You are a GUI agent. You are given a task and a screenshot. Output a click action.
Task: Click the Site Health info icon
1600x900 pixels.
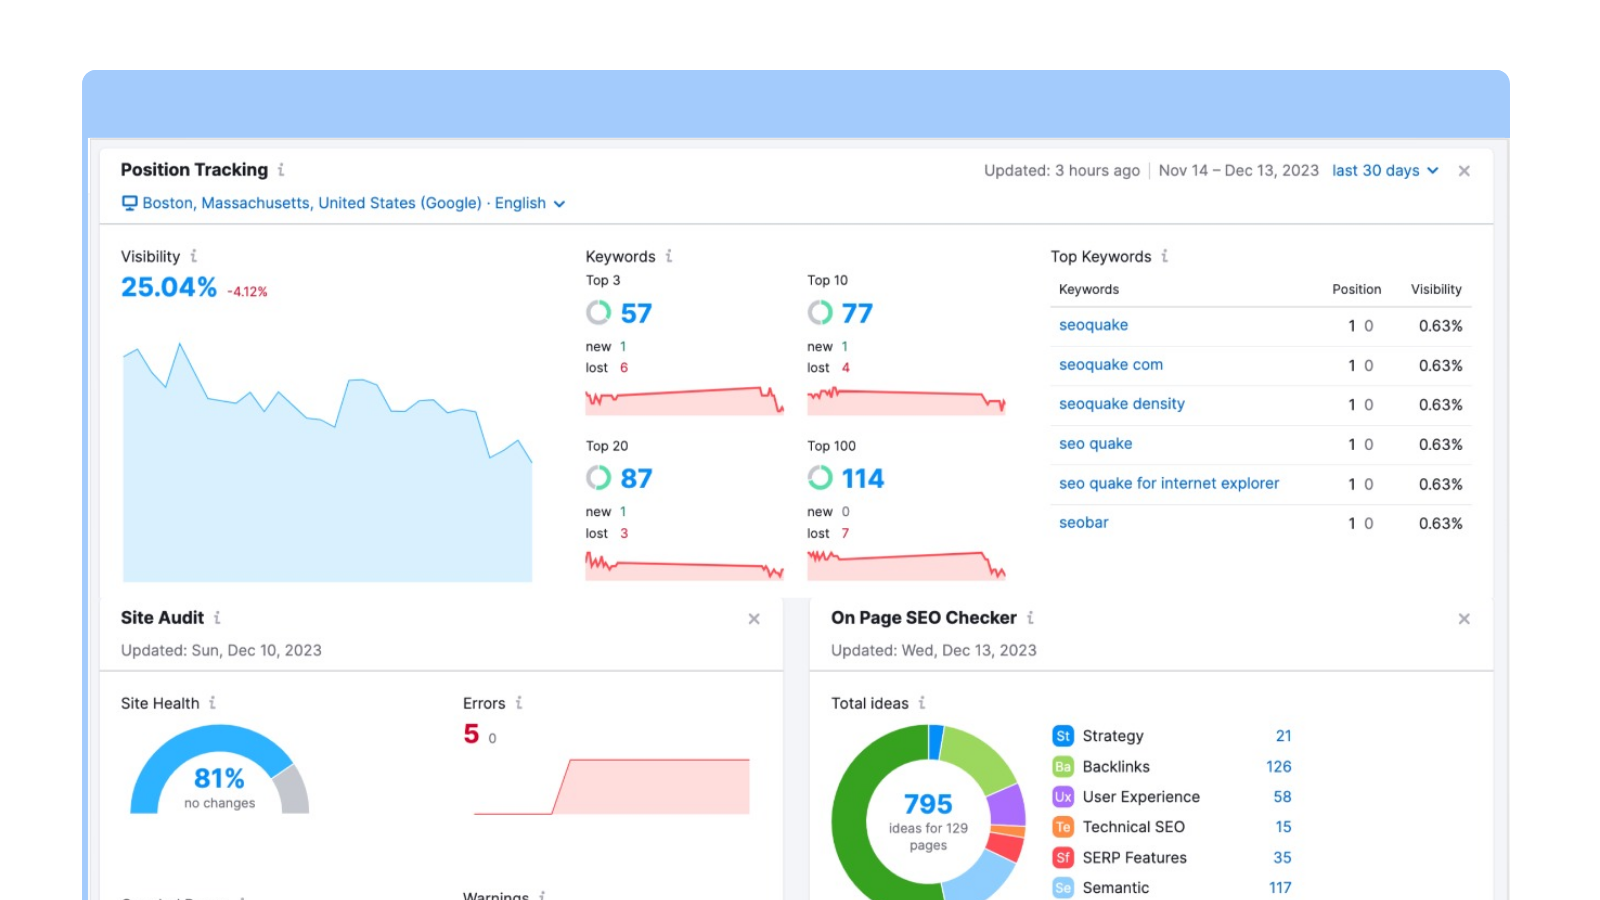212,703
